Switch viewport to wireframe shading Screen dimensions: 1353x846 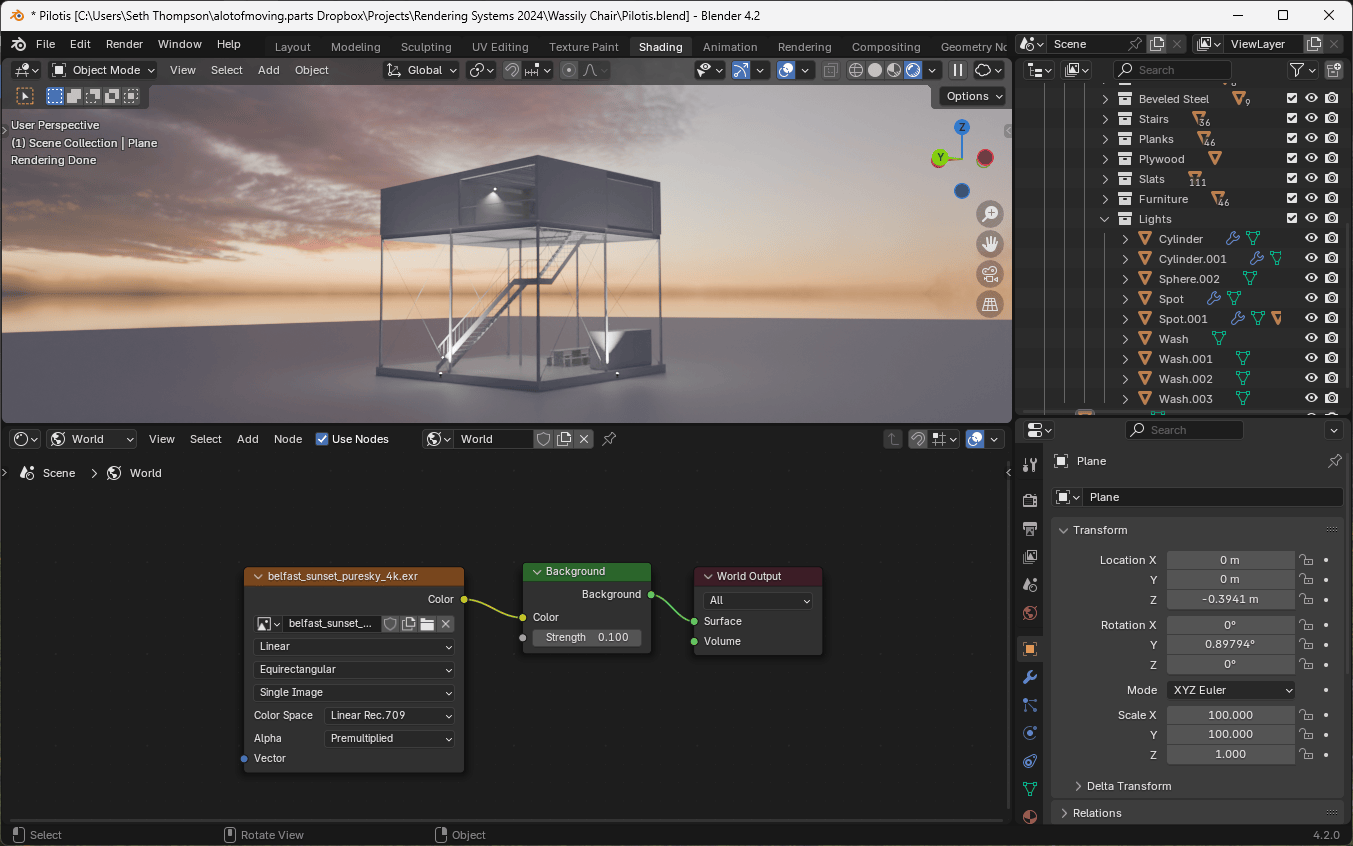click(856, 70)
